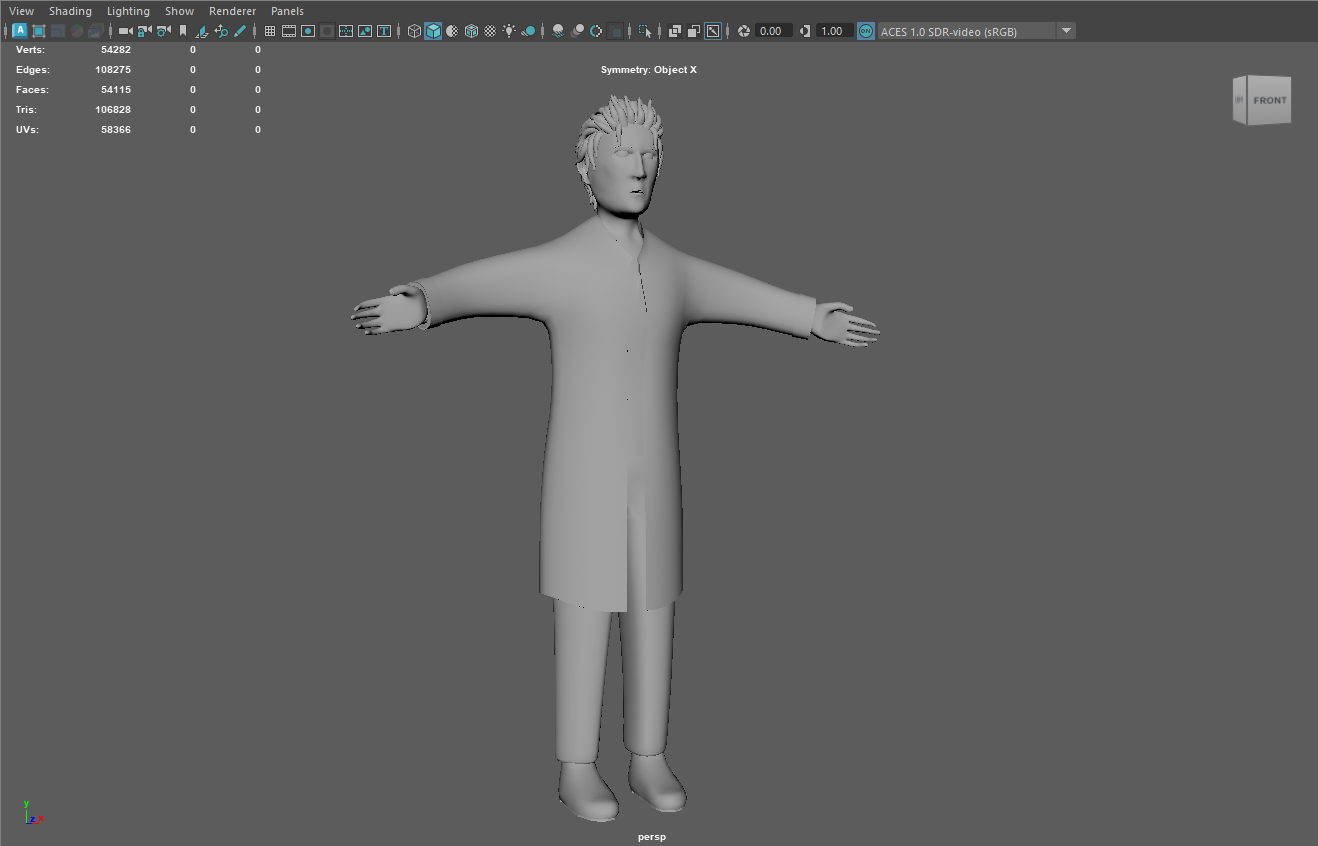Viewport: 1318px width, 846px height.
Task: Open the Shading menu
Action: [x=70, y=11]
